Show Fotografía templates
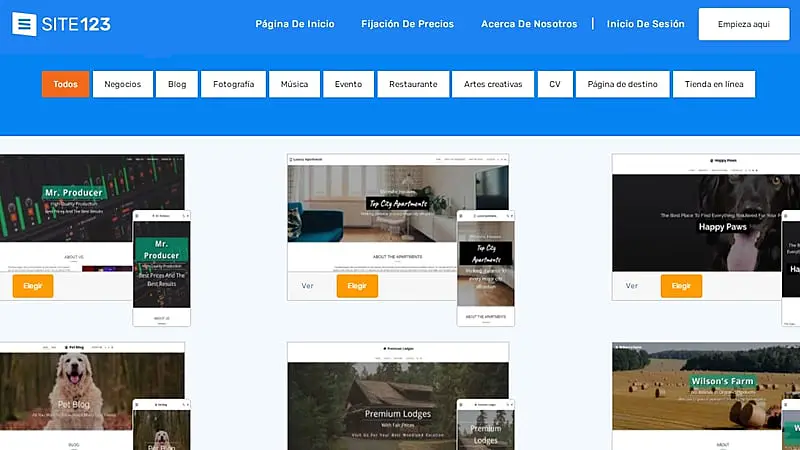This screenshot has width=800, height=450. 233,84
